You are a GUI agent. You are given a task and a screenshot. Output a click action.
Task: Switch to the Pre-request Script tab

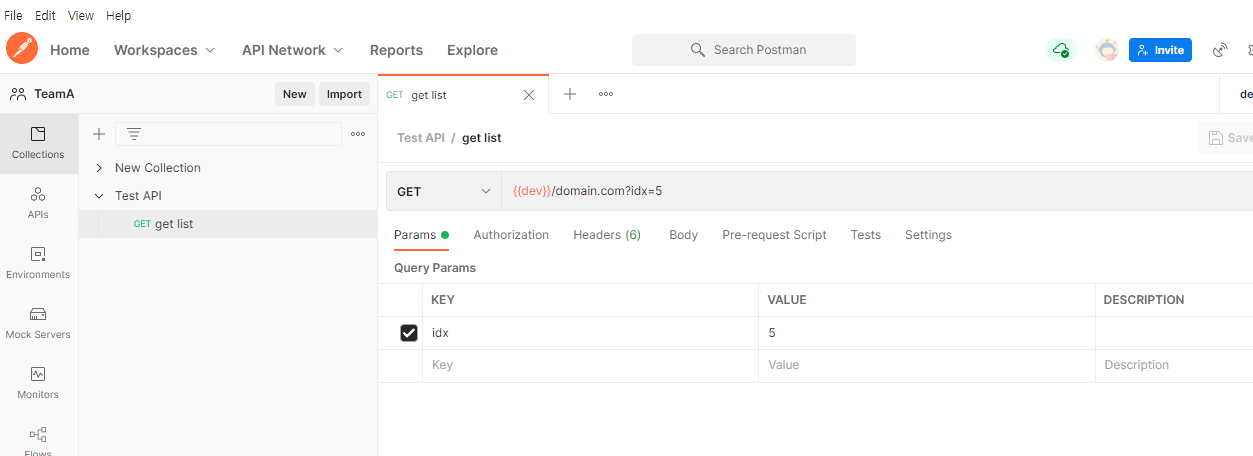coord(774,235)
